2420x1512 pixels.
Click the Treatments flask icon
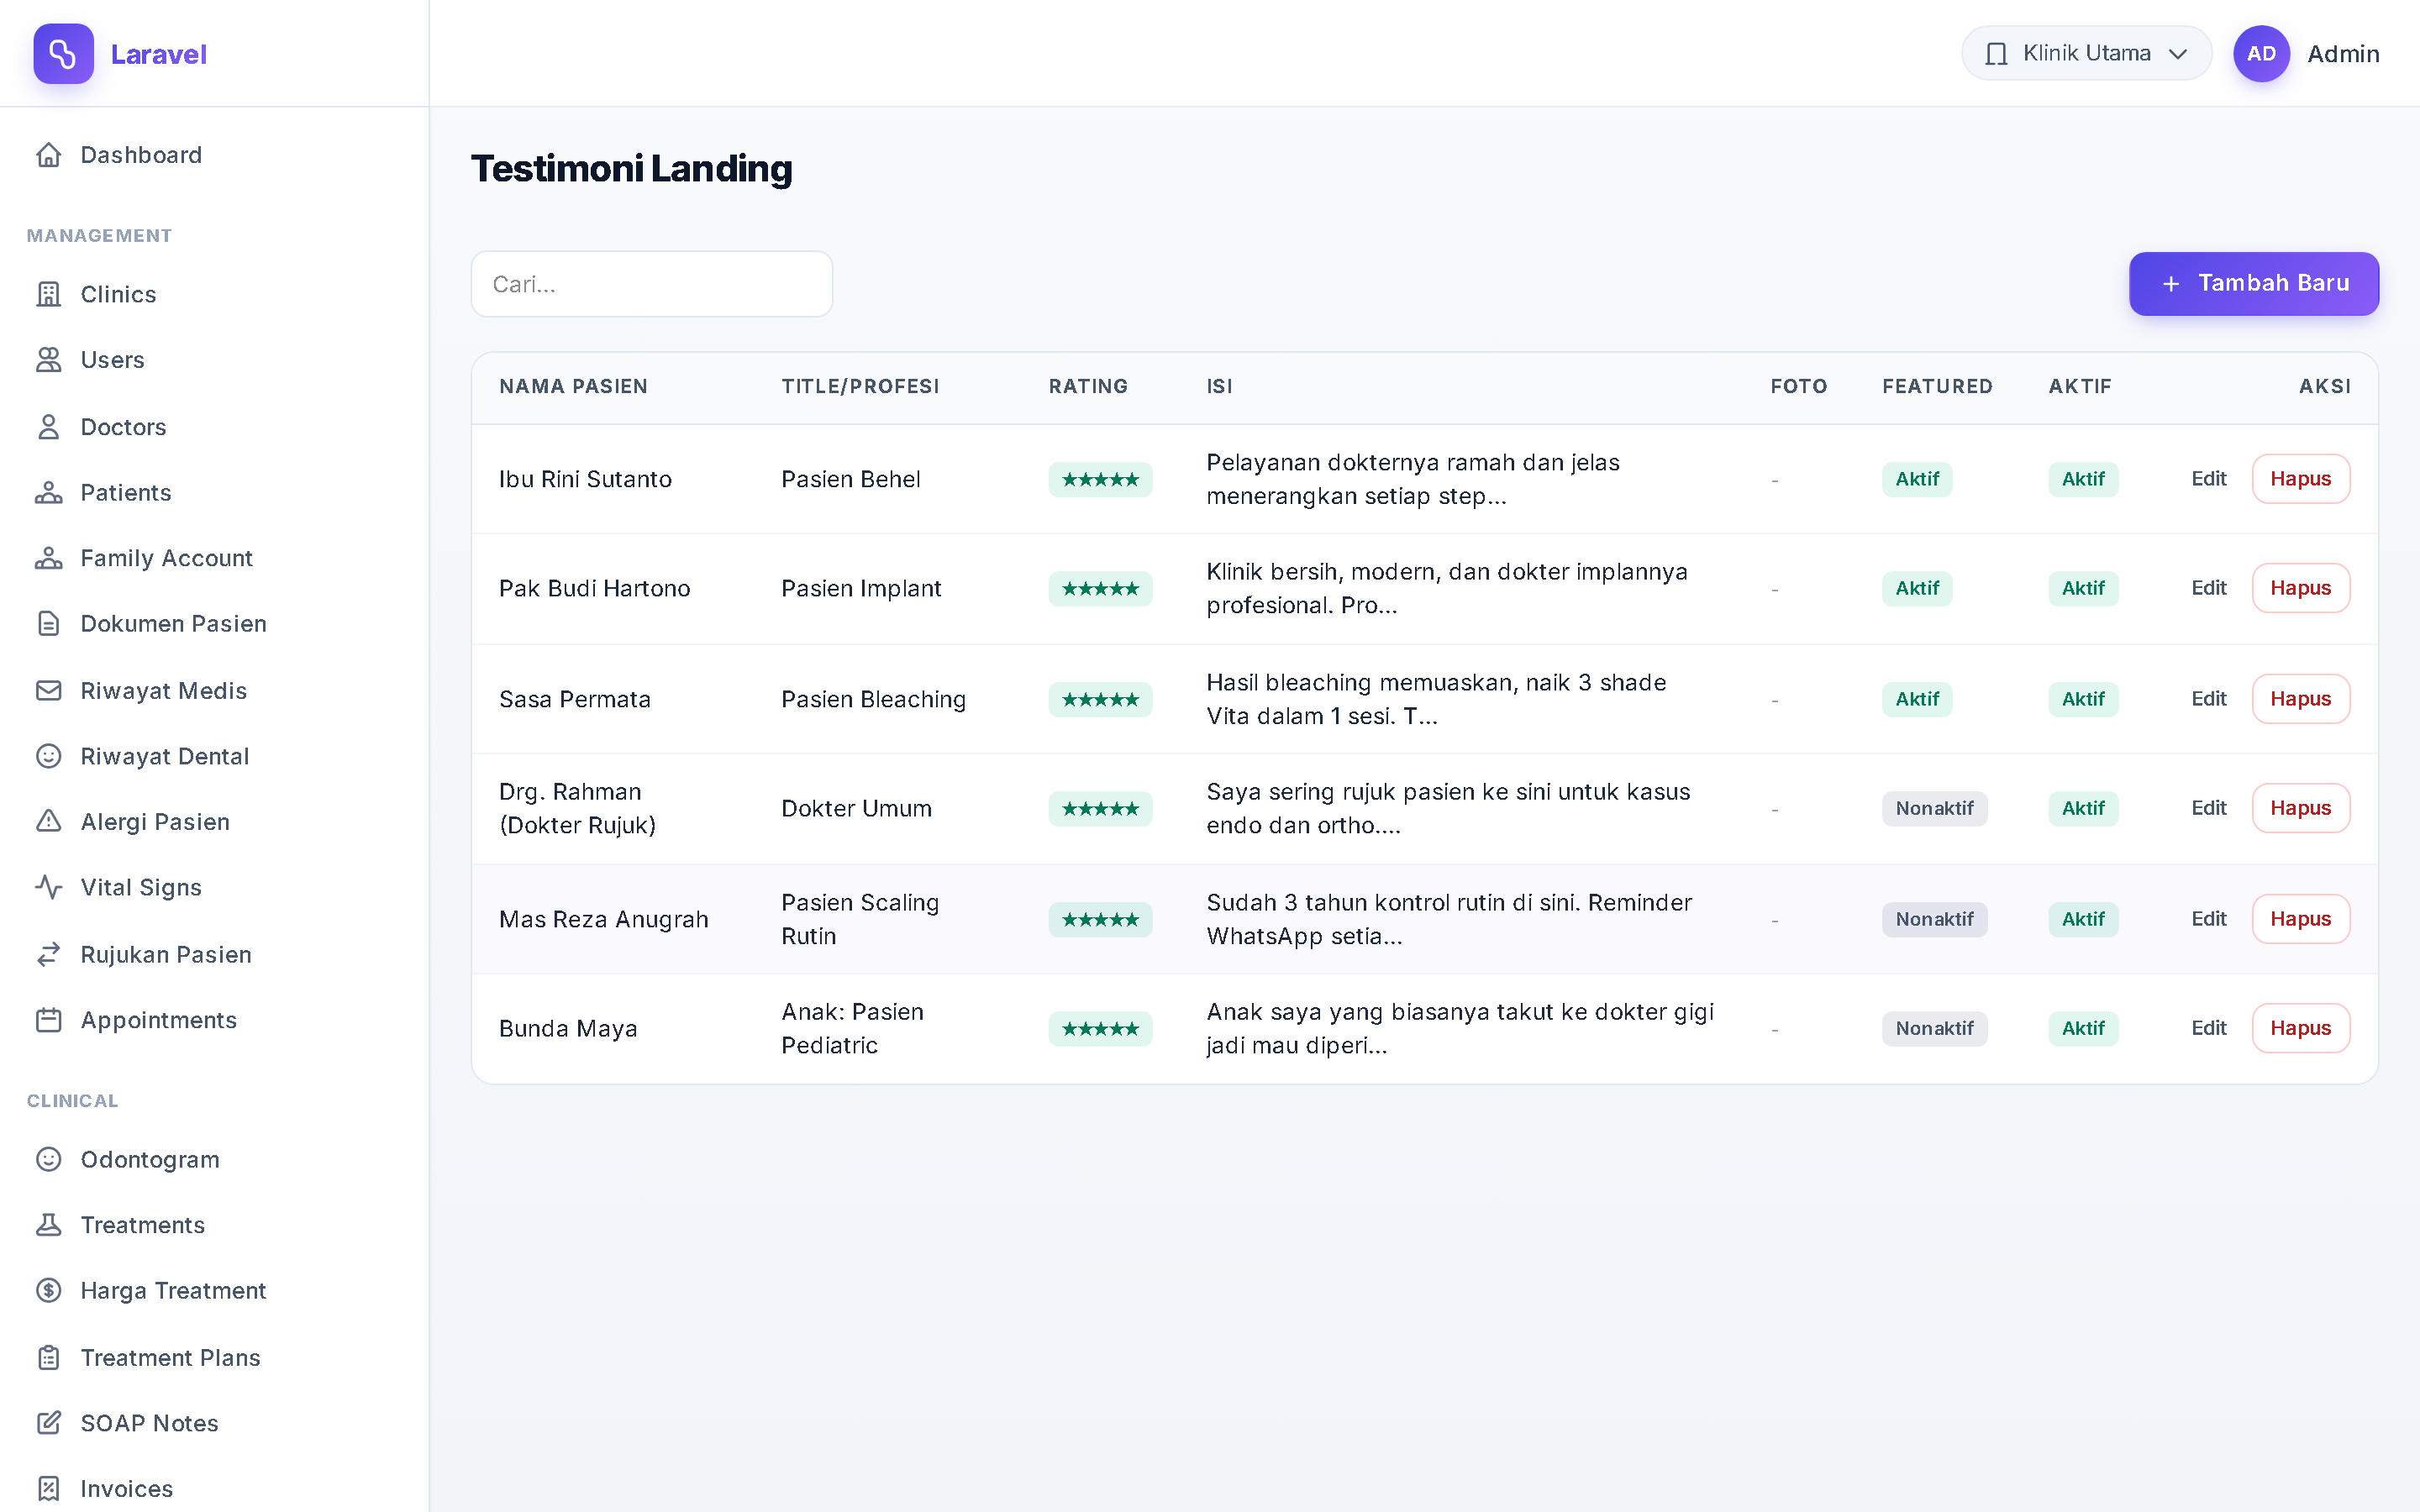pos(49,1225)
